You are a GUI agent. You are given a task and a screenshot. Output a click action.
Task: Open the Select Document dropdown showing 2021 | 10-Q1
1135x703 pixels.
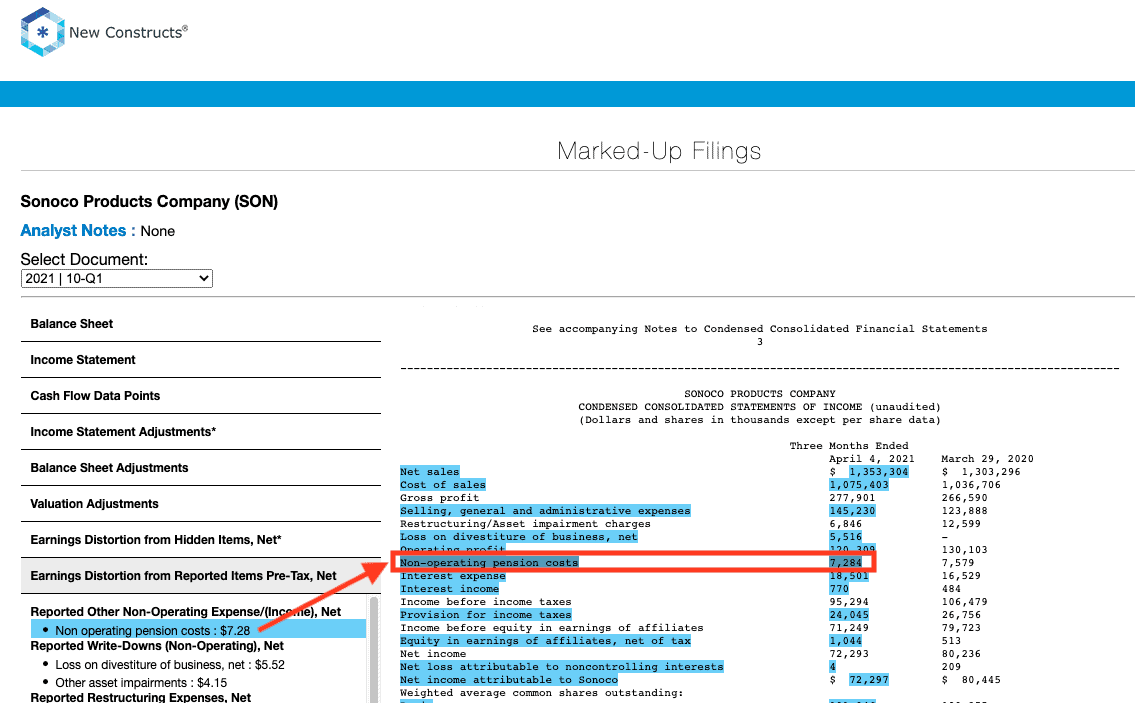117,279
